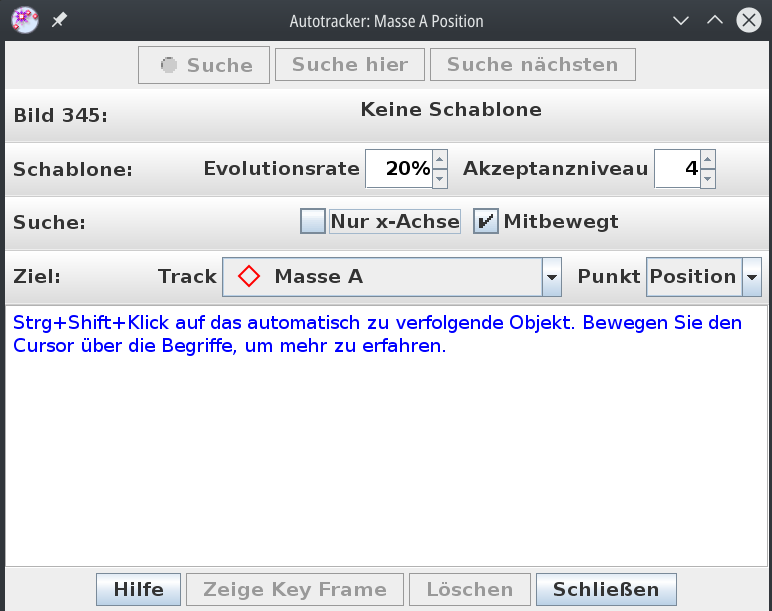Click the Akzeptanzniveau value field

(x=677, y=169)
